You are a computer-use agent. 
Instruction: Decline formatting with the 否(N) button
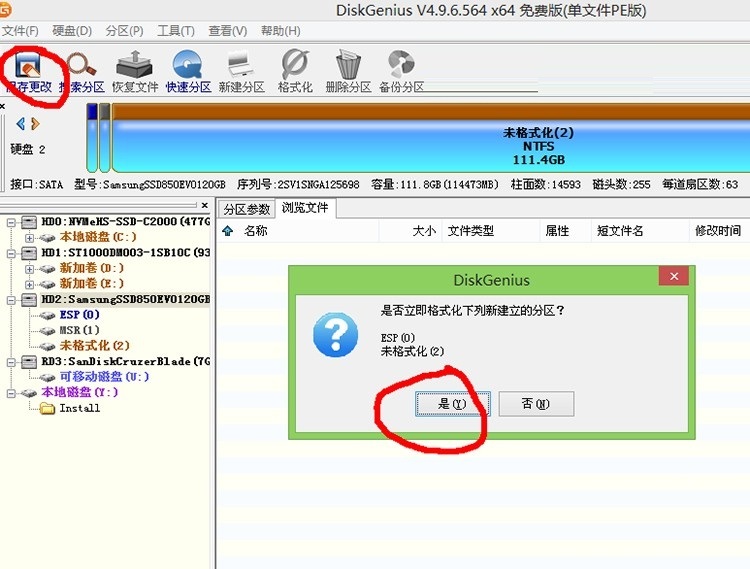click(536, 404)
